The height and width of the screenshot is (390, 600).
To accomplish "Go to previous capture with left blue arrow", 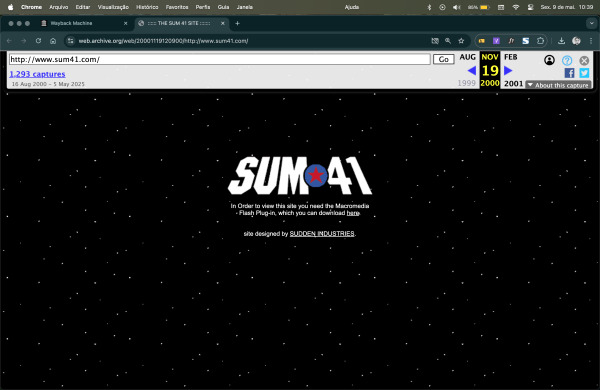I will (x=472, y=70).
